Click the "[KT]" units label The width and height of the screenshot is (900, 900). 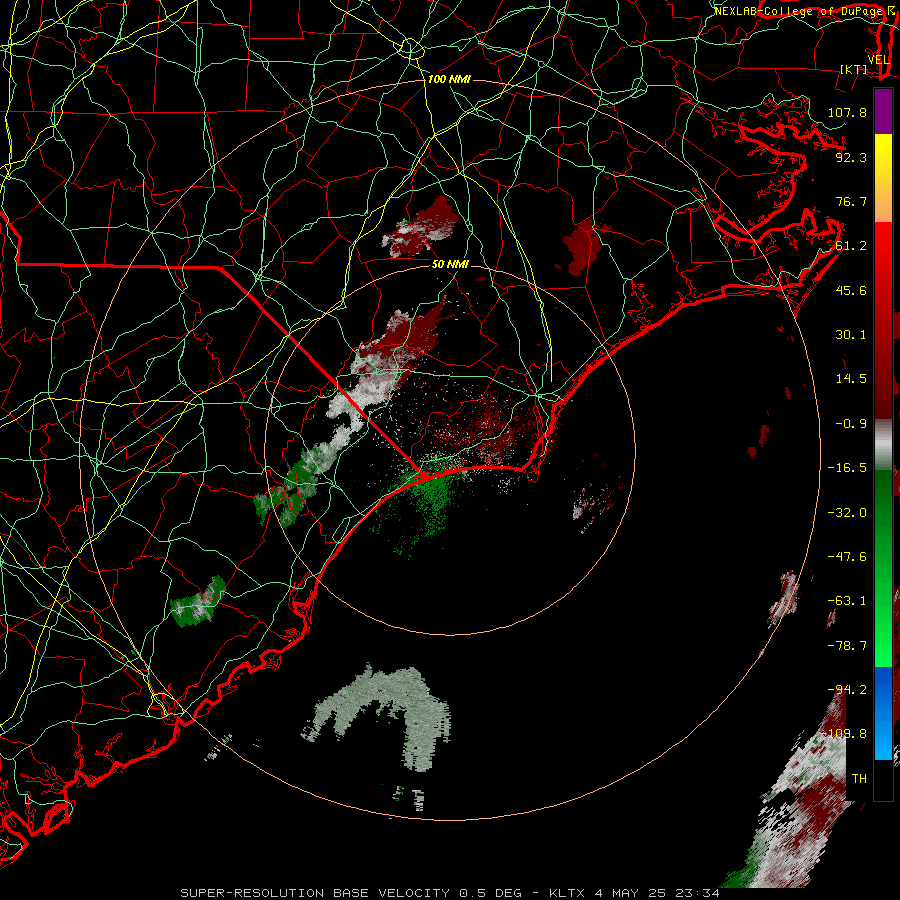pos(854,69)
